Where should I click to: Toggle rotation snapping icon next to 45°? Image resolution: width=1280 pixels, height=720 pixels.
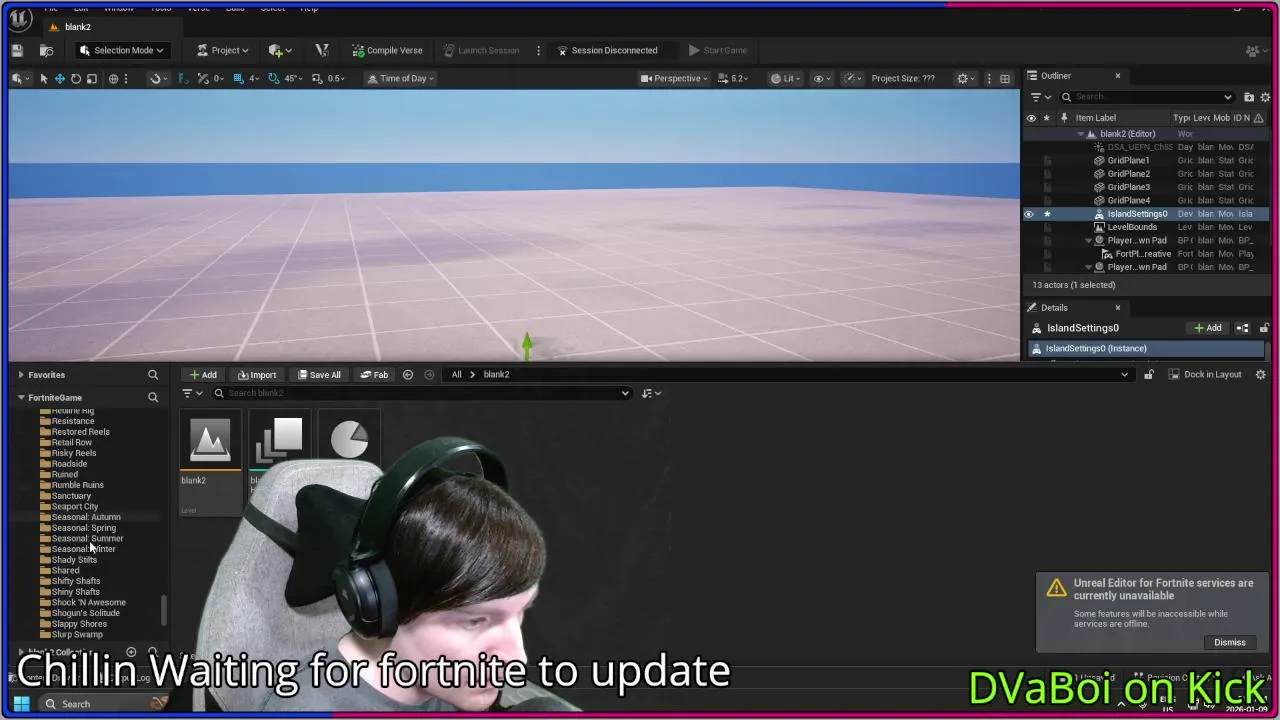pos(274,78)
